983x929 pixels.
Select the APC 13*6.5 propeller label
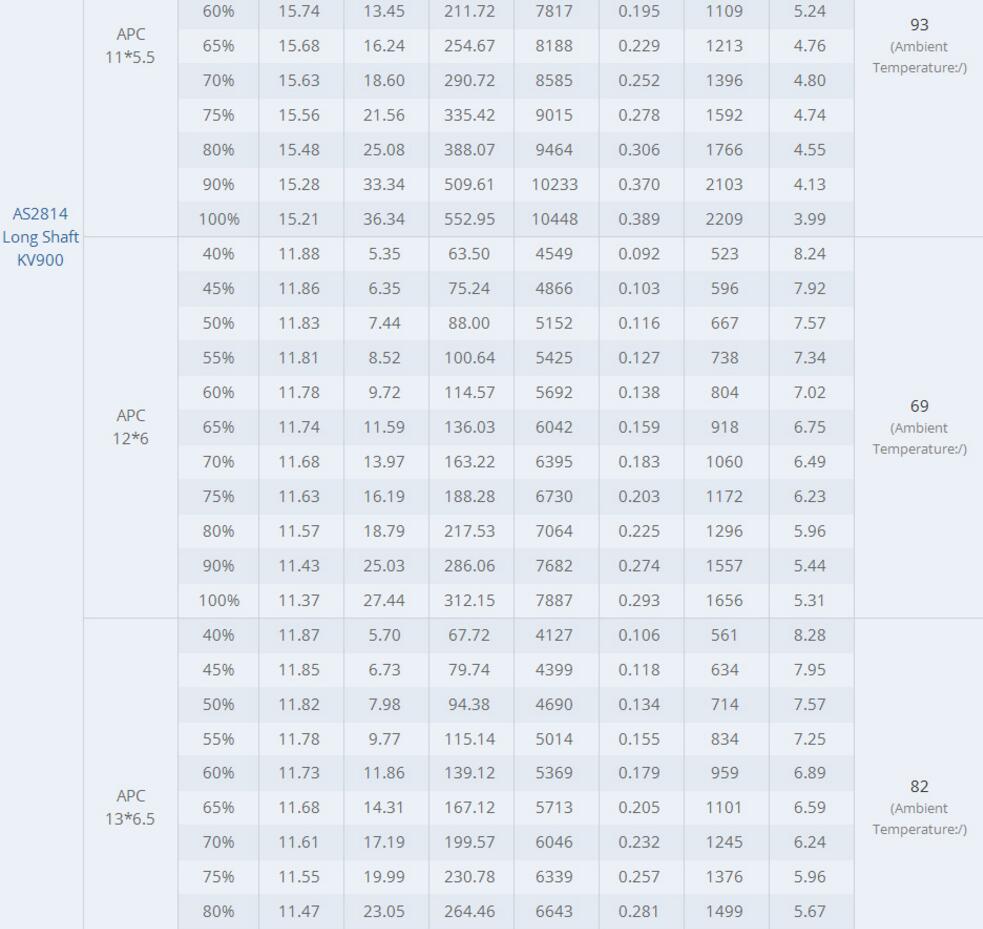tap(131, 808)
